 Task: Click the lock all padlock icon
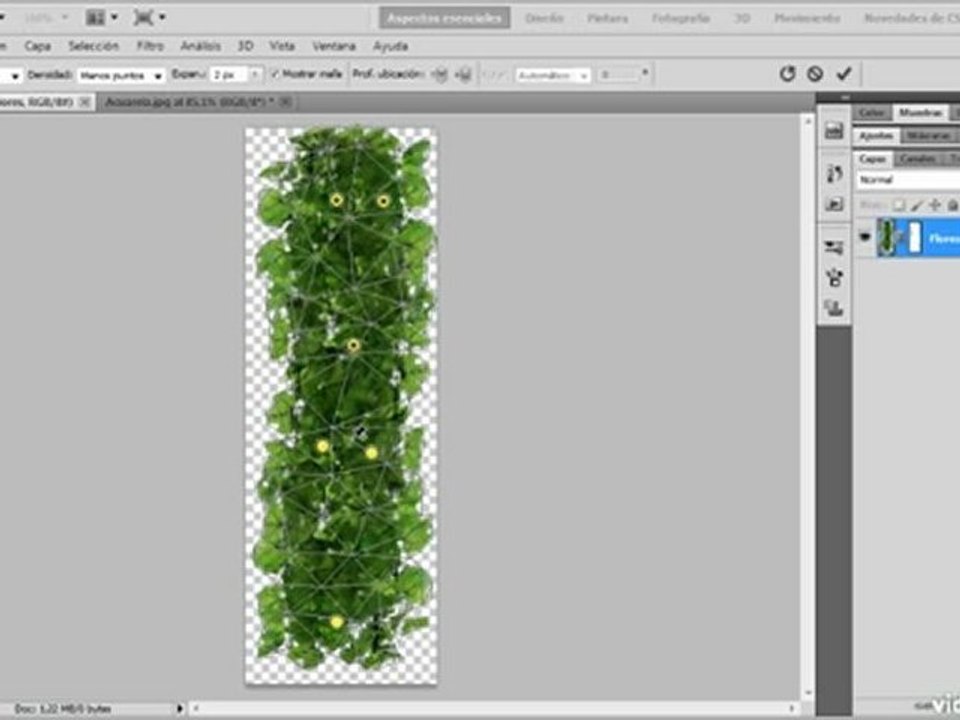952,205
